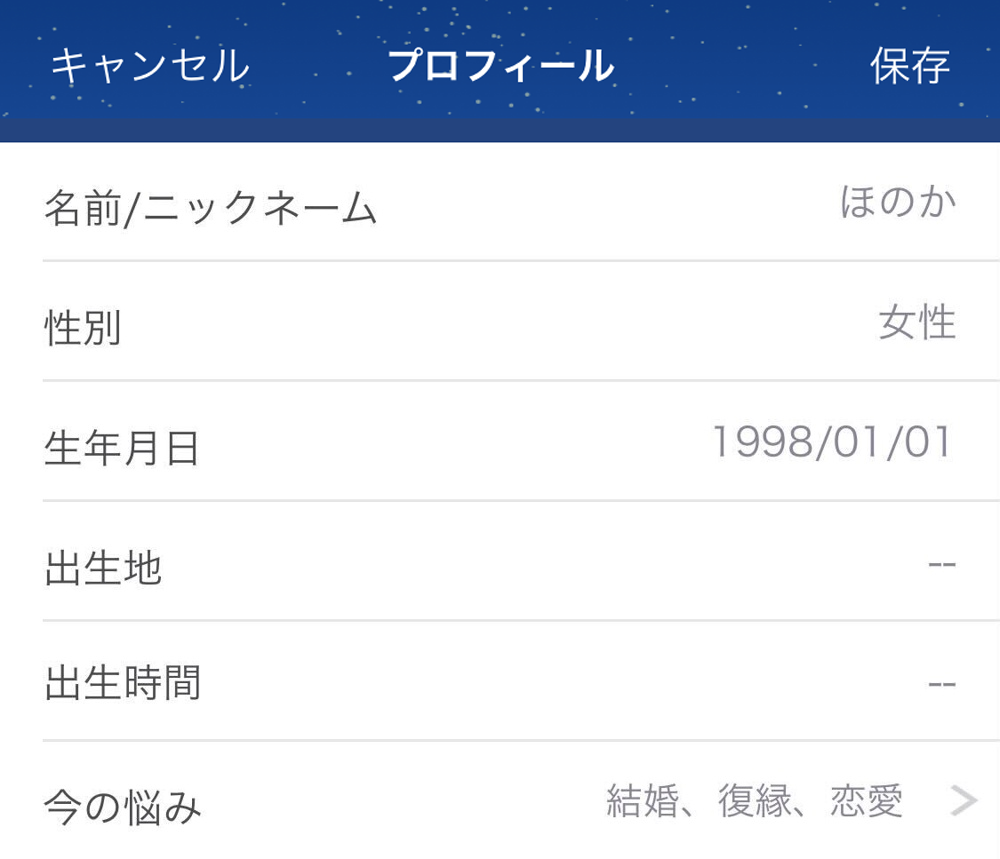Tap the 性別 row label
The image size is (1000, 859).
(83, 328)
